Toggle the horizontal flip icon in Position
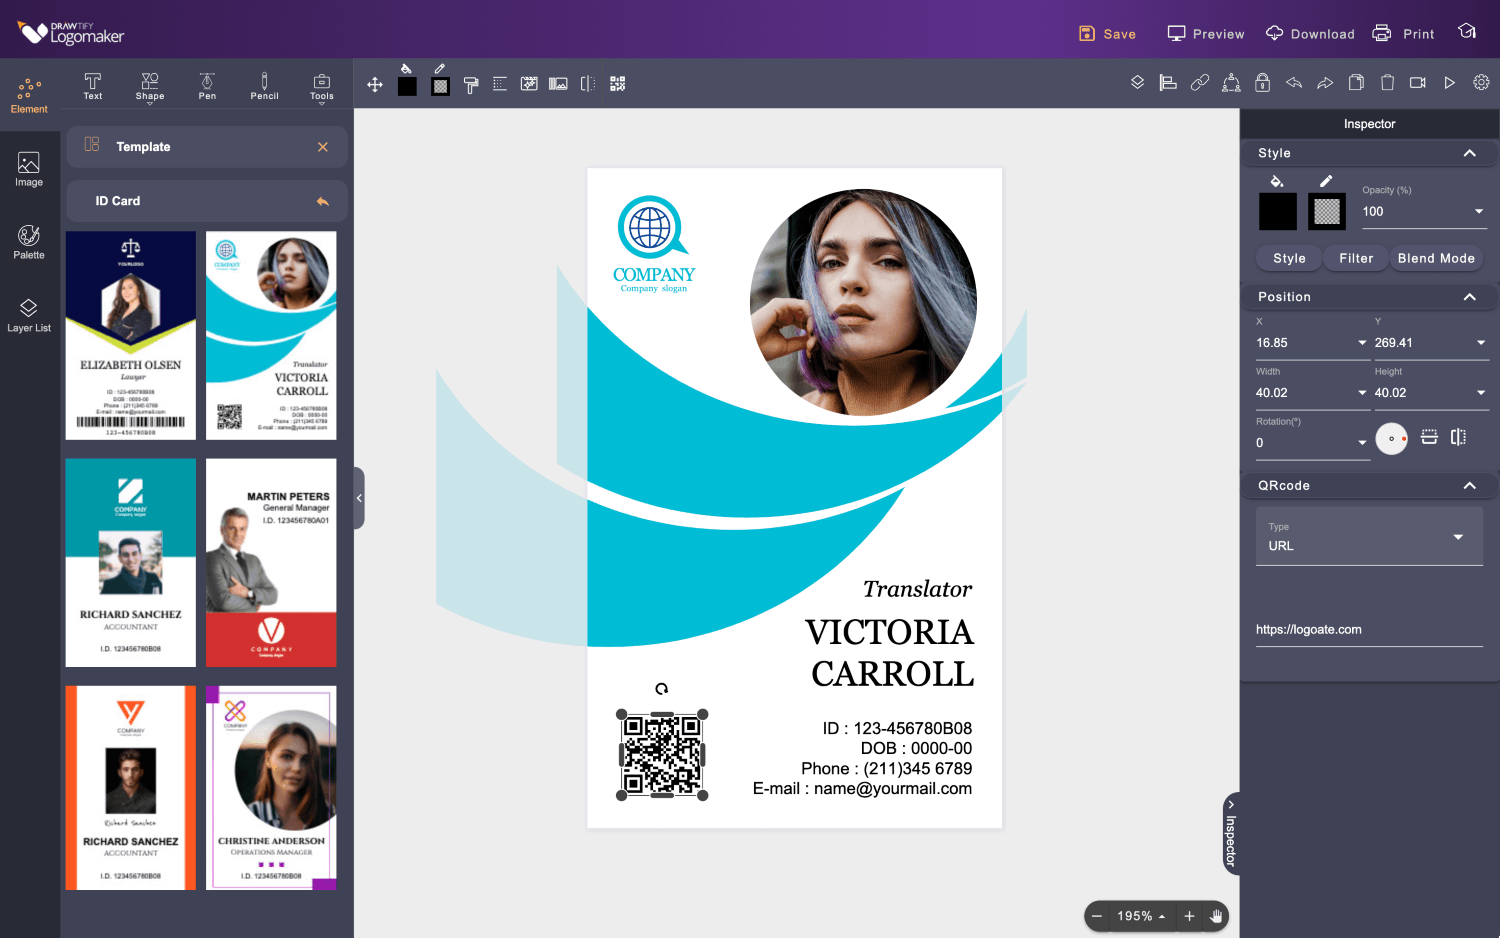The width and height of the screenshot is (1500, 938). (x=1459, y=437)
